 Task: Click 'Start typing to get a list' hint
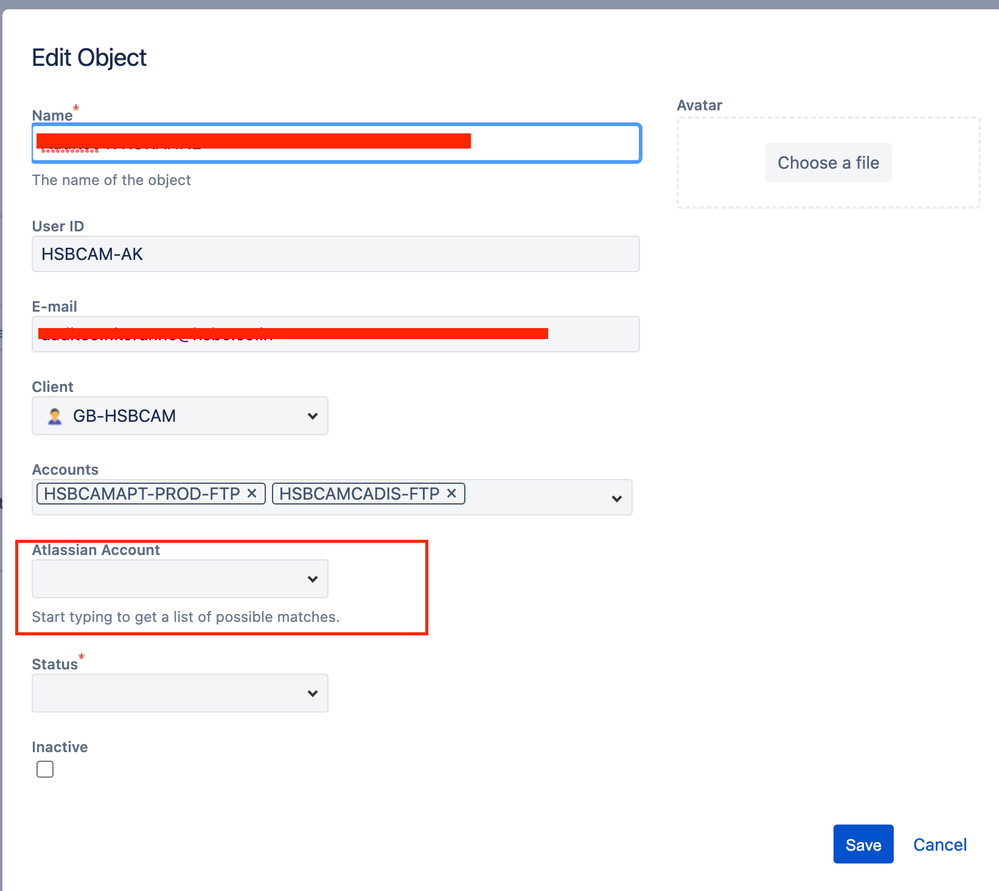[185, 617]
